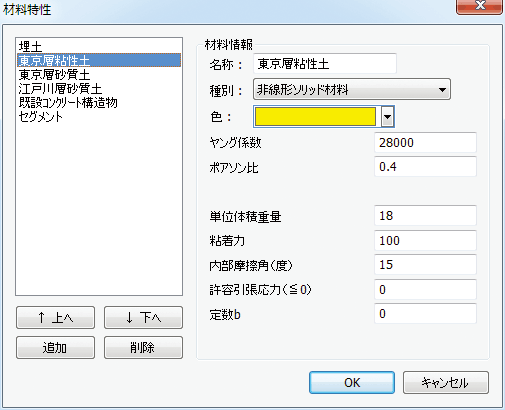Click the 削除 delete button
This screenshot has width=505, height=410.
[143, 348]
